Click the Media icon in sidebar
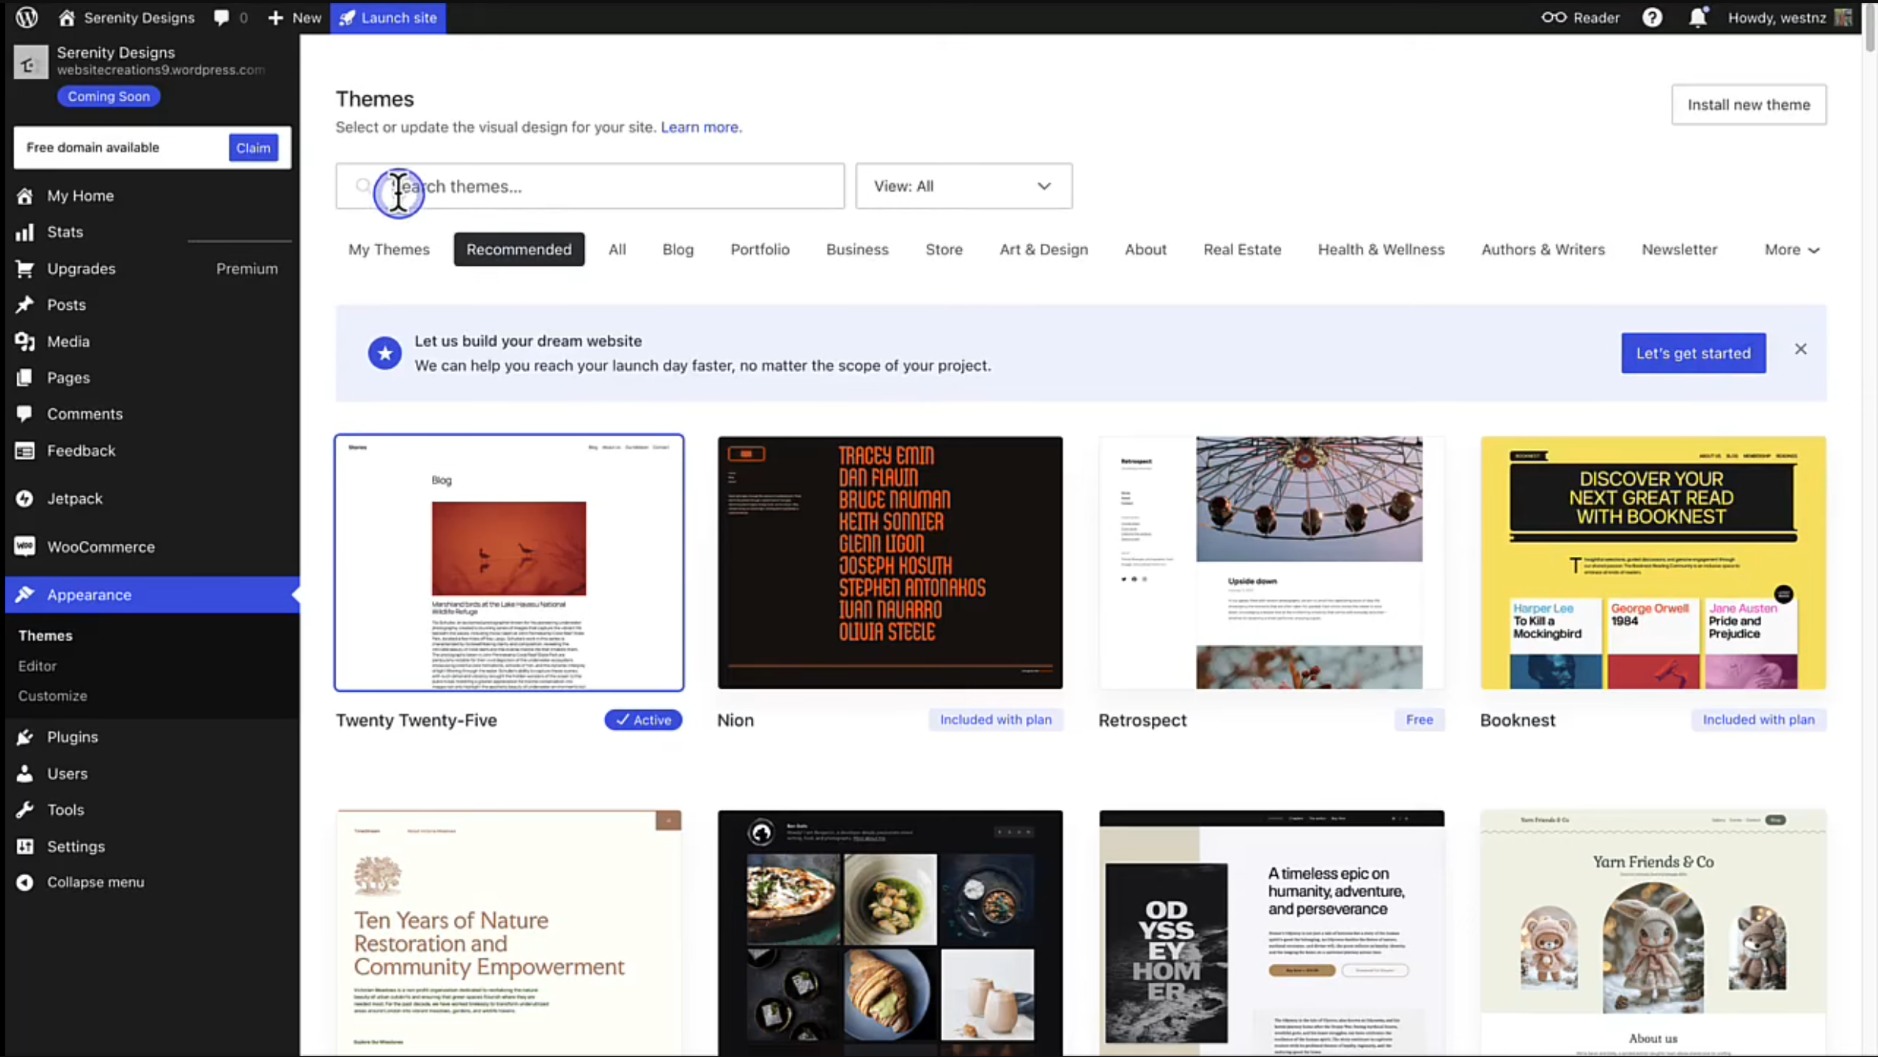 coord(25,341)
